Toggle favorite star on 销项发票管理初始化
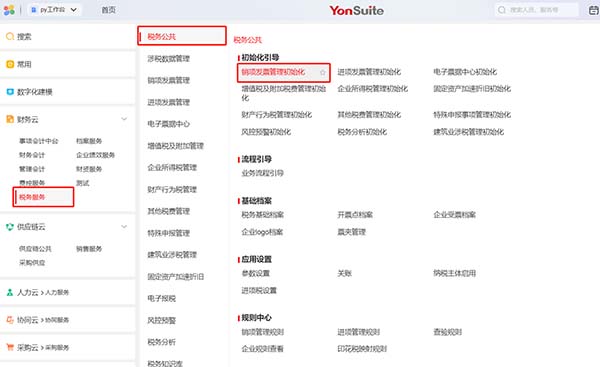The height and width of the screenshot is (367, 600). (x=323, y=72)
